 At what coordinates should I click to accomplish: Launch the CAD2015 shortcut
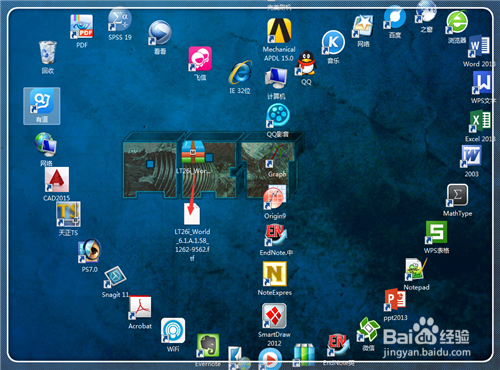(x=57, y=180)
